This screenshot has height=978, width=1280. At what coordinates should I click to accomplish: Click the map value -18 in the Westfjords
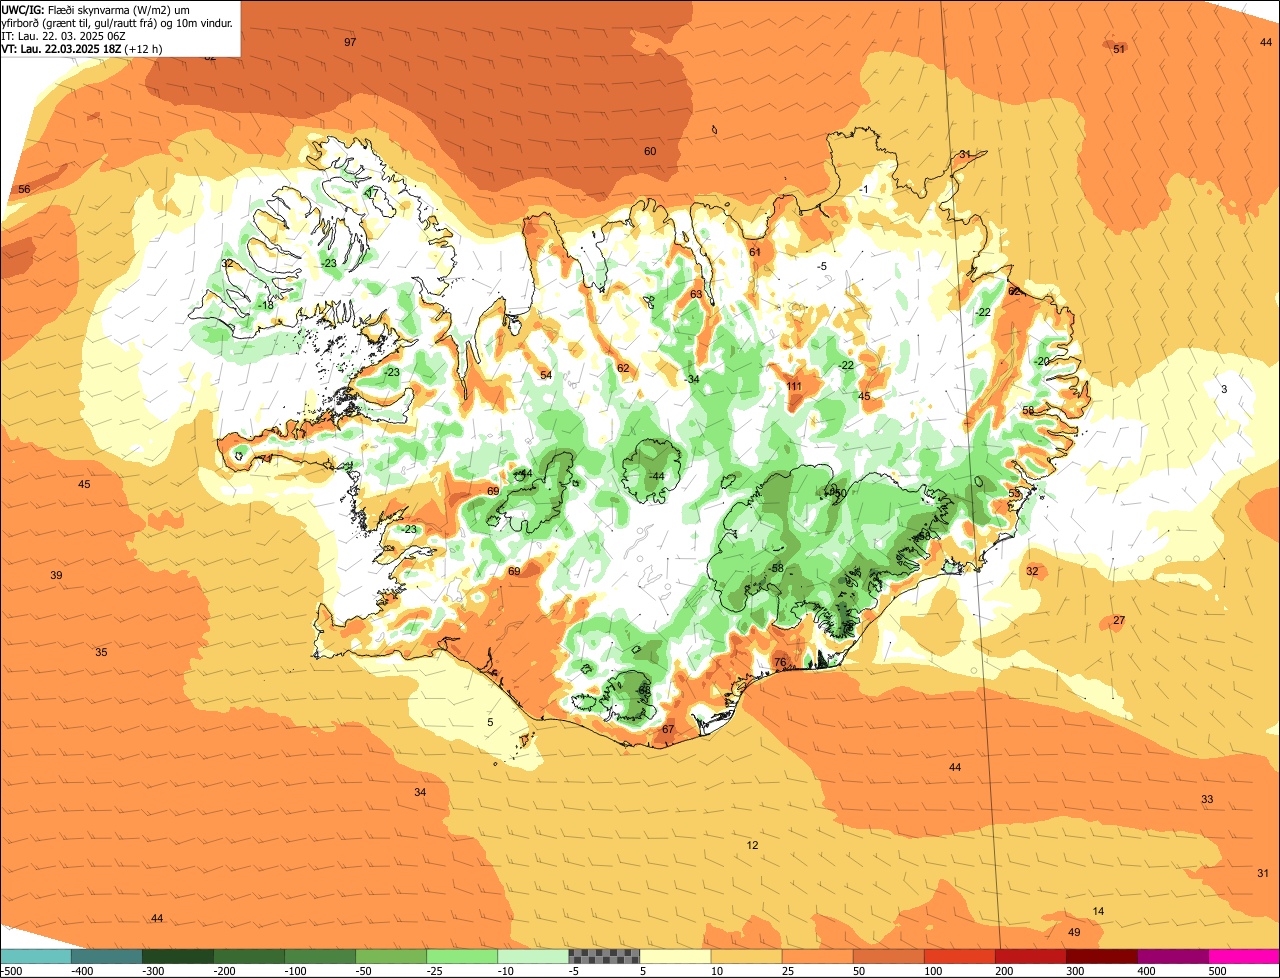coord(265,305)
